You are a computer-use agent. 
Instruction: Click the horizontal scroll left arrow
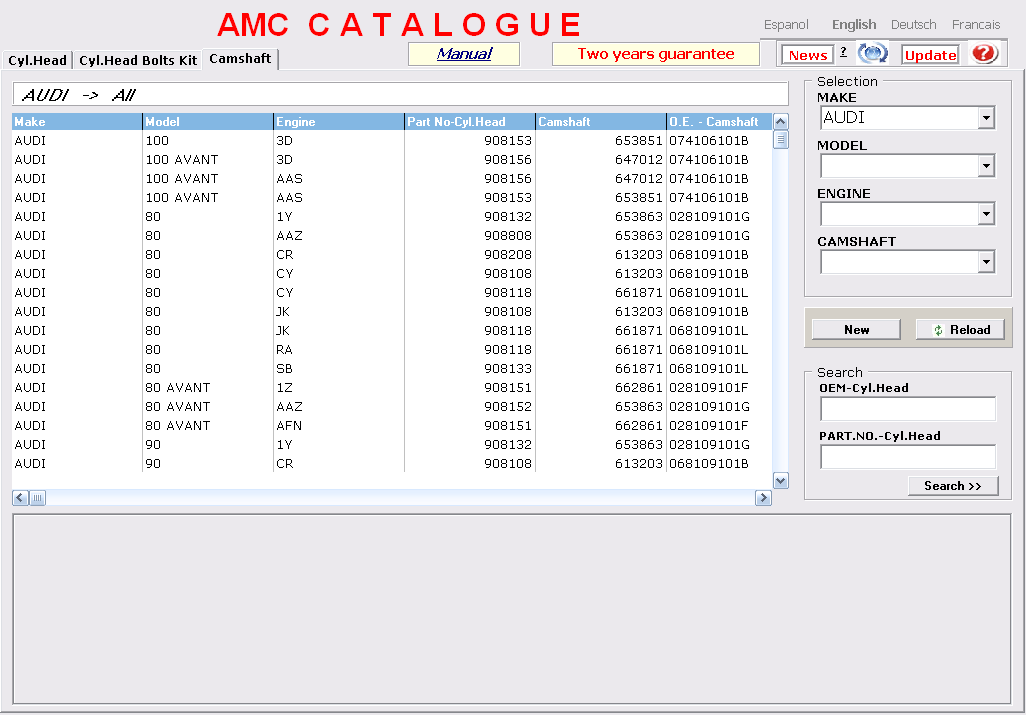pyautogui.click(x=20, y=498)
